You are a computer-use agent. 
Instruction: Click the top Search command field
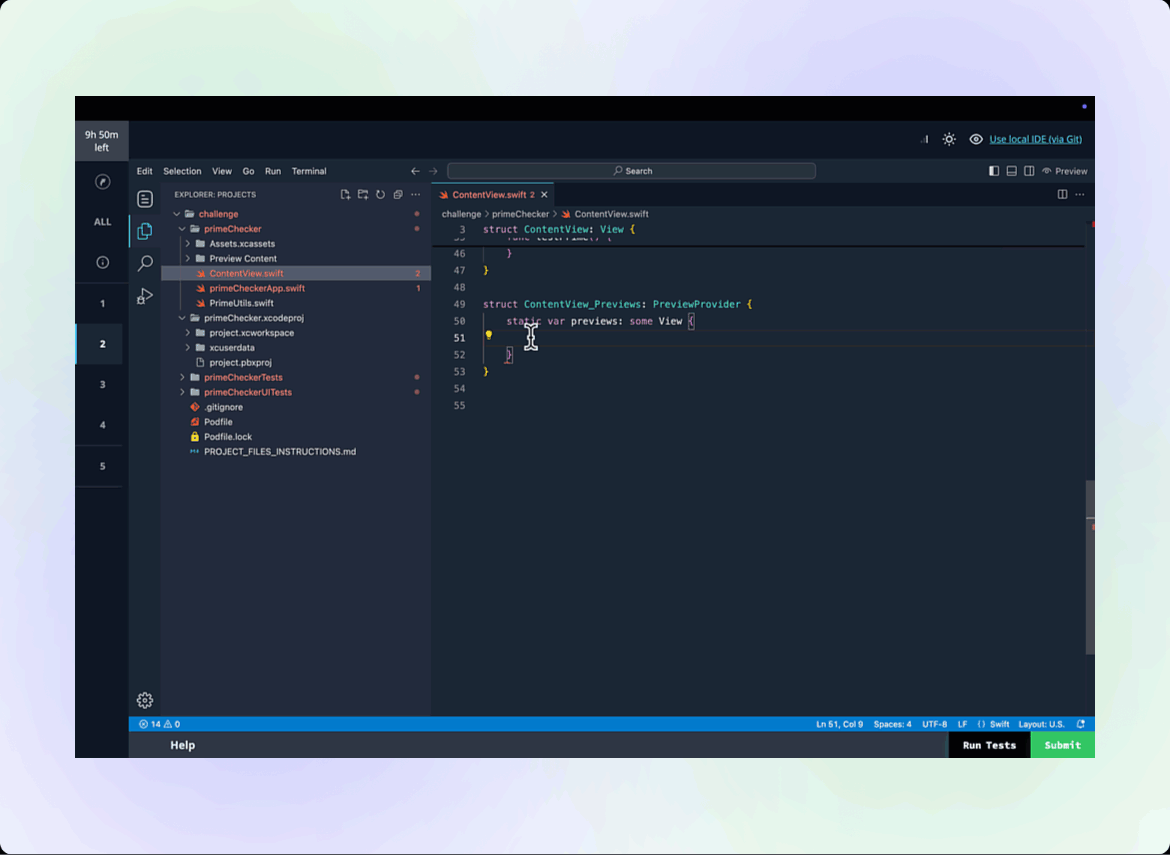631,171
